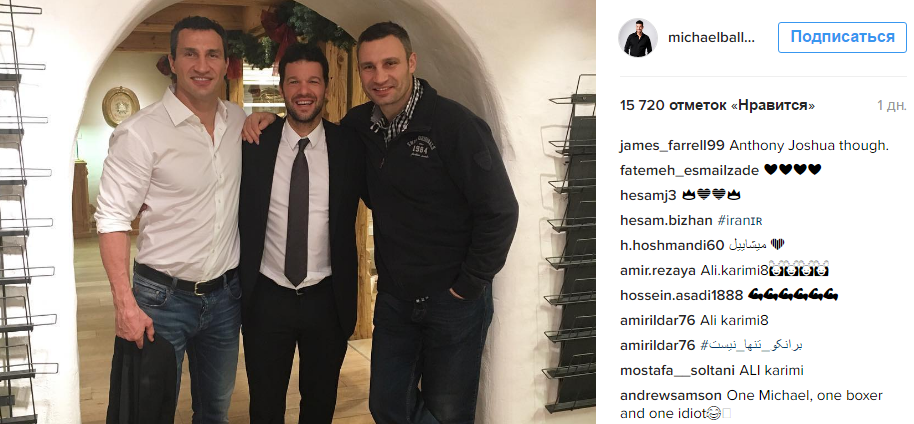The image size is (914, 424).
Task: Click the Подписаться follow button
Action: click(842, 37)
